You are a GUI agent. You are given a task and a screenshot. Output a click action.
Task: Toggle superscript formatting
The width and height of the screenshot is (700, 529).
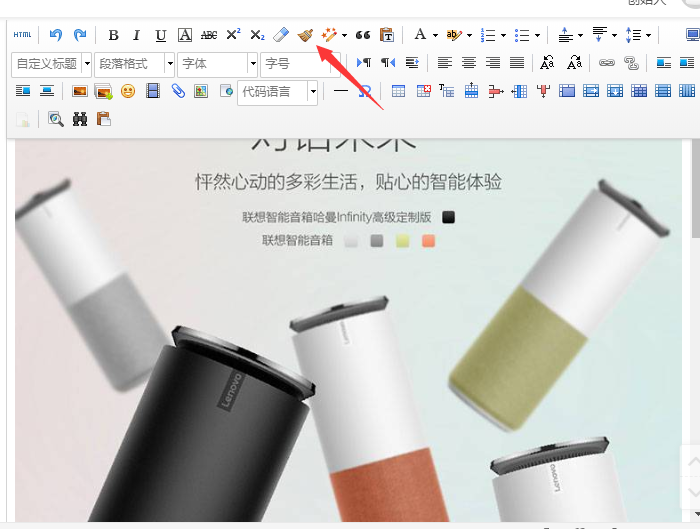click(233, 35)
